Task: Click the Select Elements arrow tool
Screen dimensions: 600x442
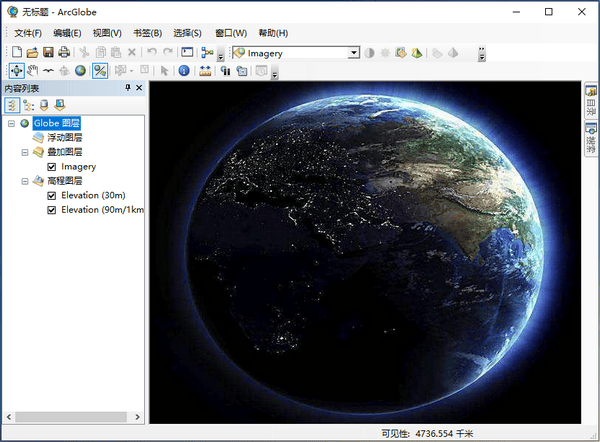Action: click(x=165, y=70)
